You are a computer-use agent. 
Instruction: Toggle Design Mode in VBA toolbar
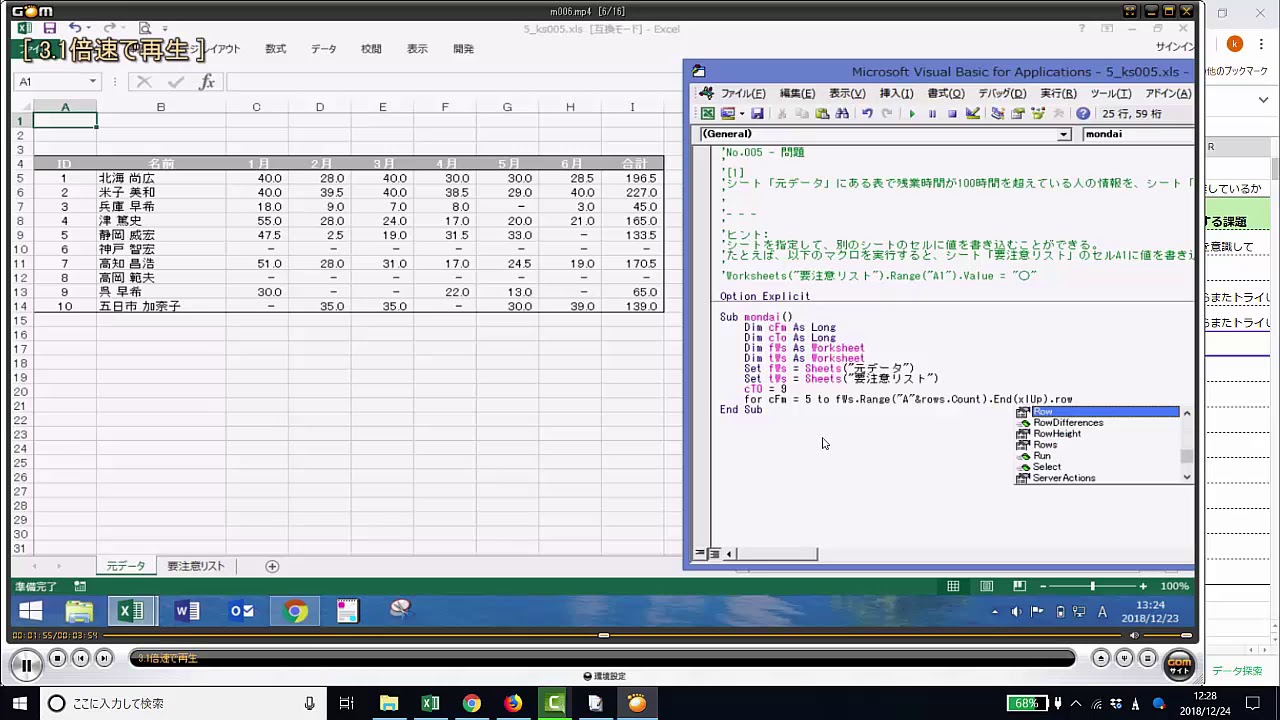pos(972,114)
